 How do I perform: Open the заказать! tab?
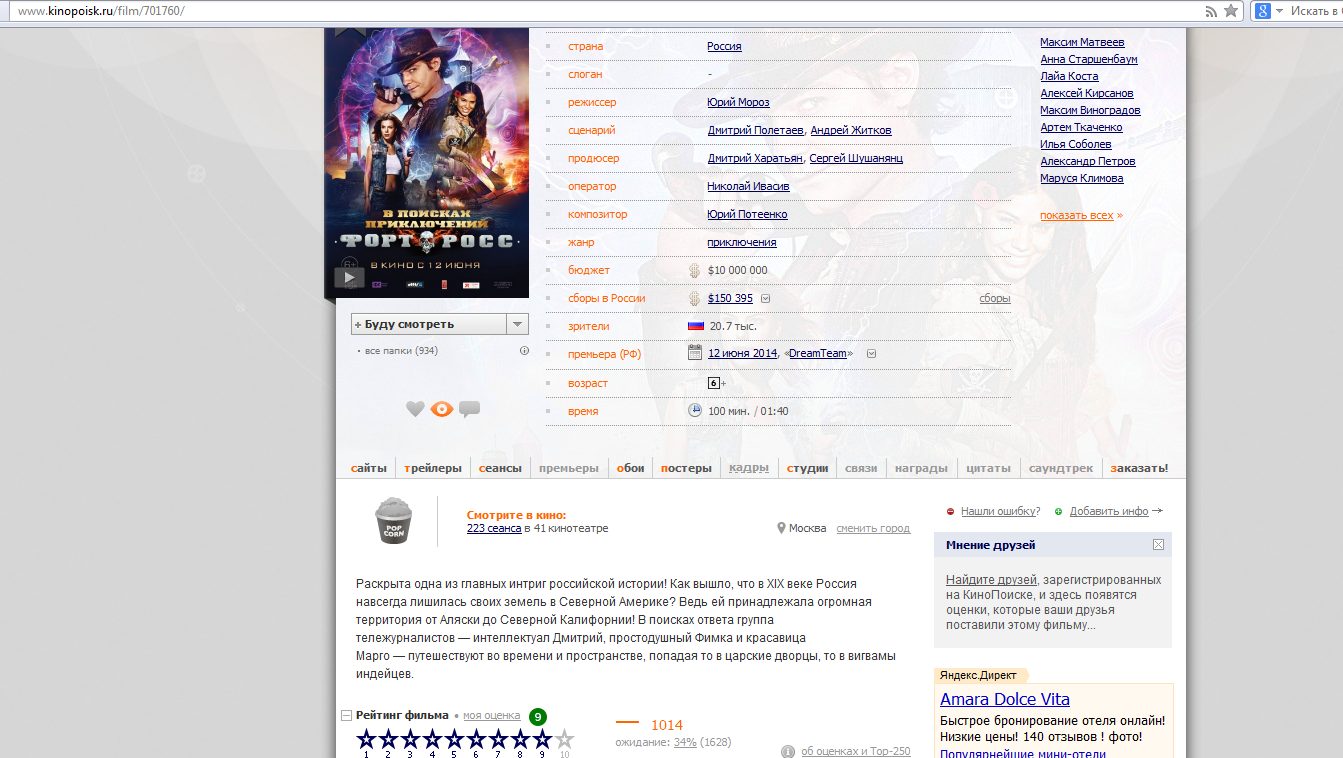1139,468
